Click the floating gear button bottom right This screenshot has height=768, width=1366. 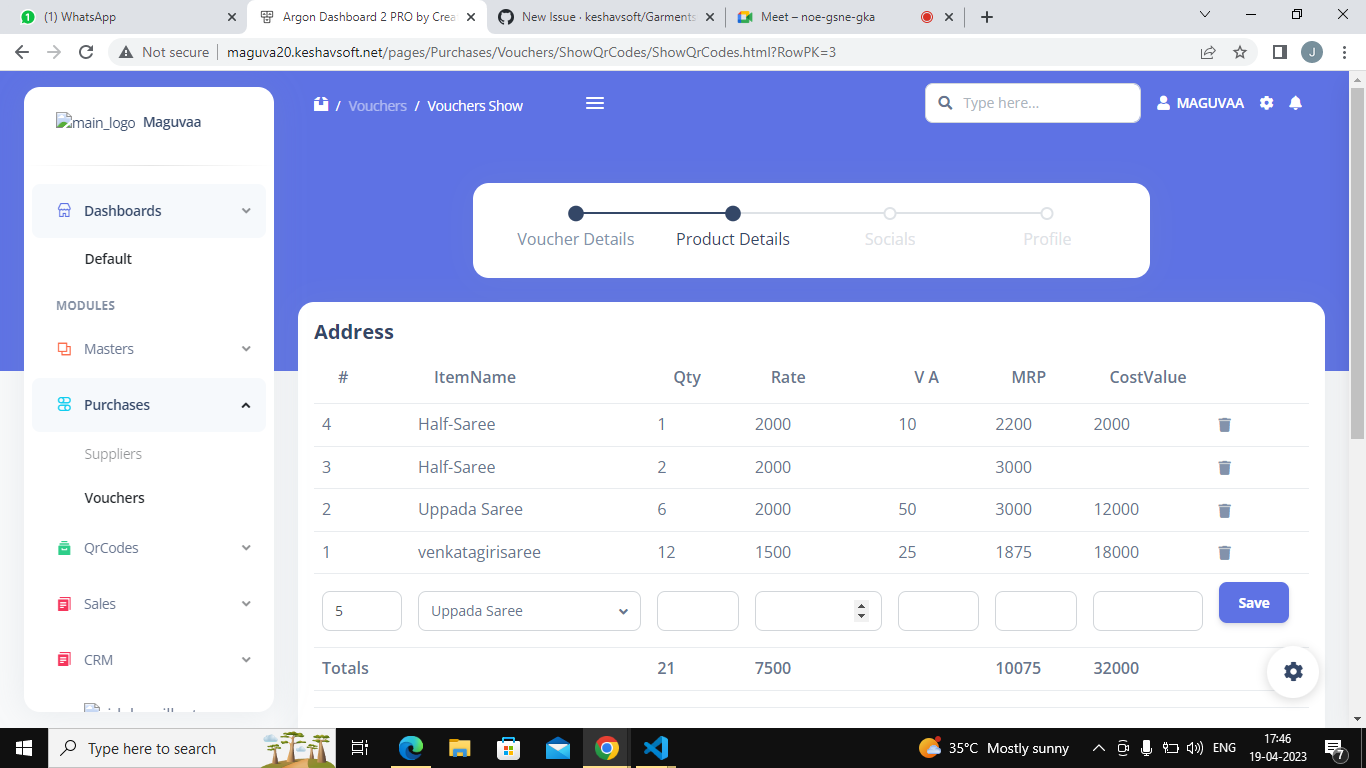tap(1293, 671)
